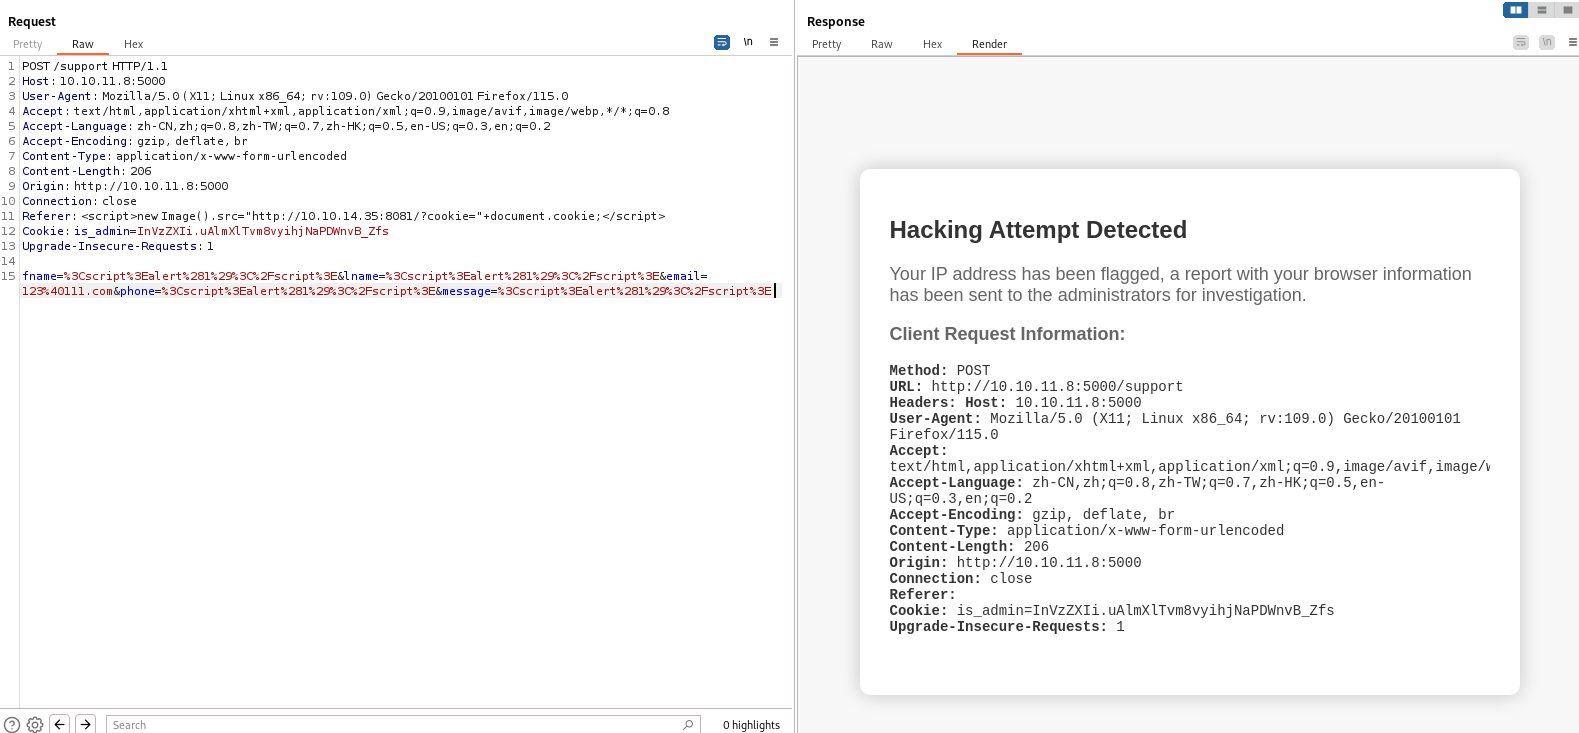This screenshot has width=1579, height=733.
Task: Click the Accept-Encoding header line in Request
Action: click(135, 141)
